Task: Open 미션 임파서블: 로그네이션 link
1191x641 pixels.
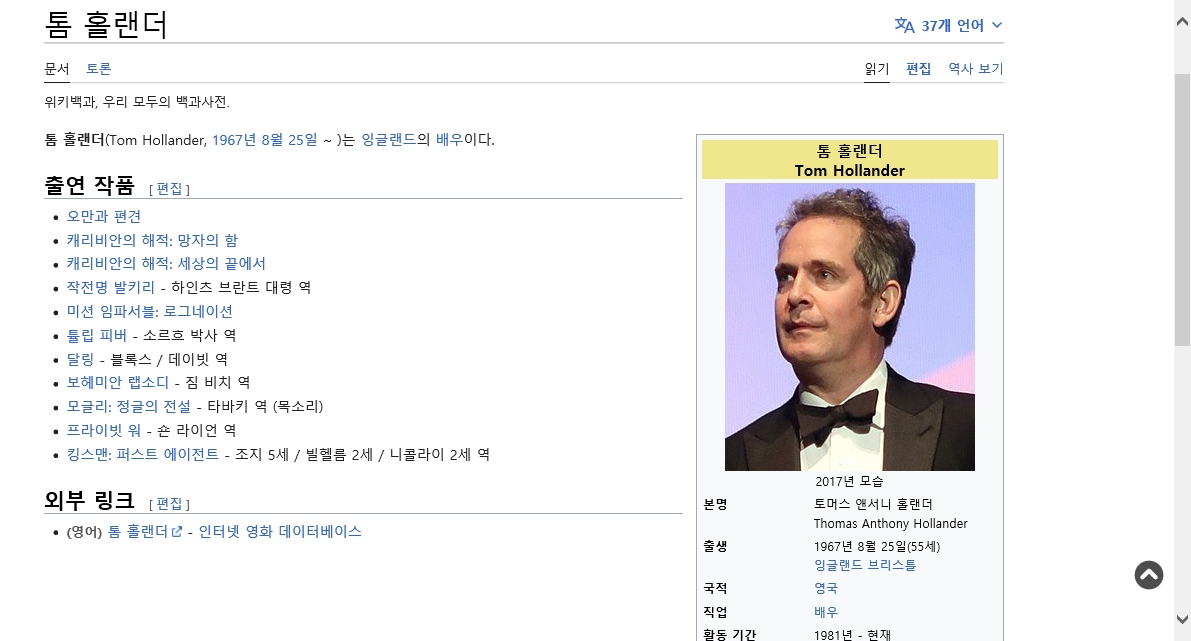Action: pyautogui.click(x=149, y=311)
